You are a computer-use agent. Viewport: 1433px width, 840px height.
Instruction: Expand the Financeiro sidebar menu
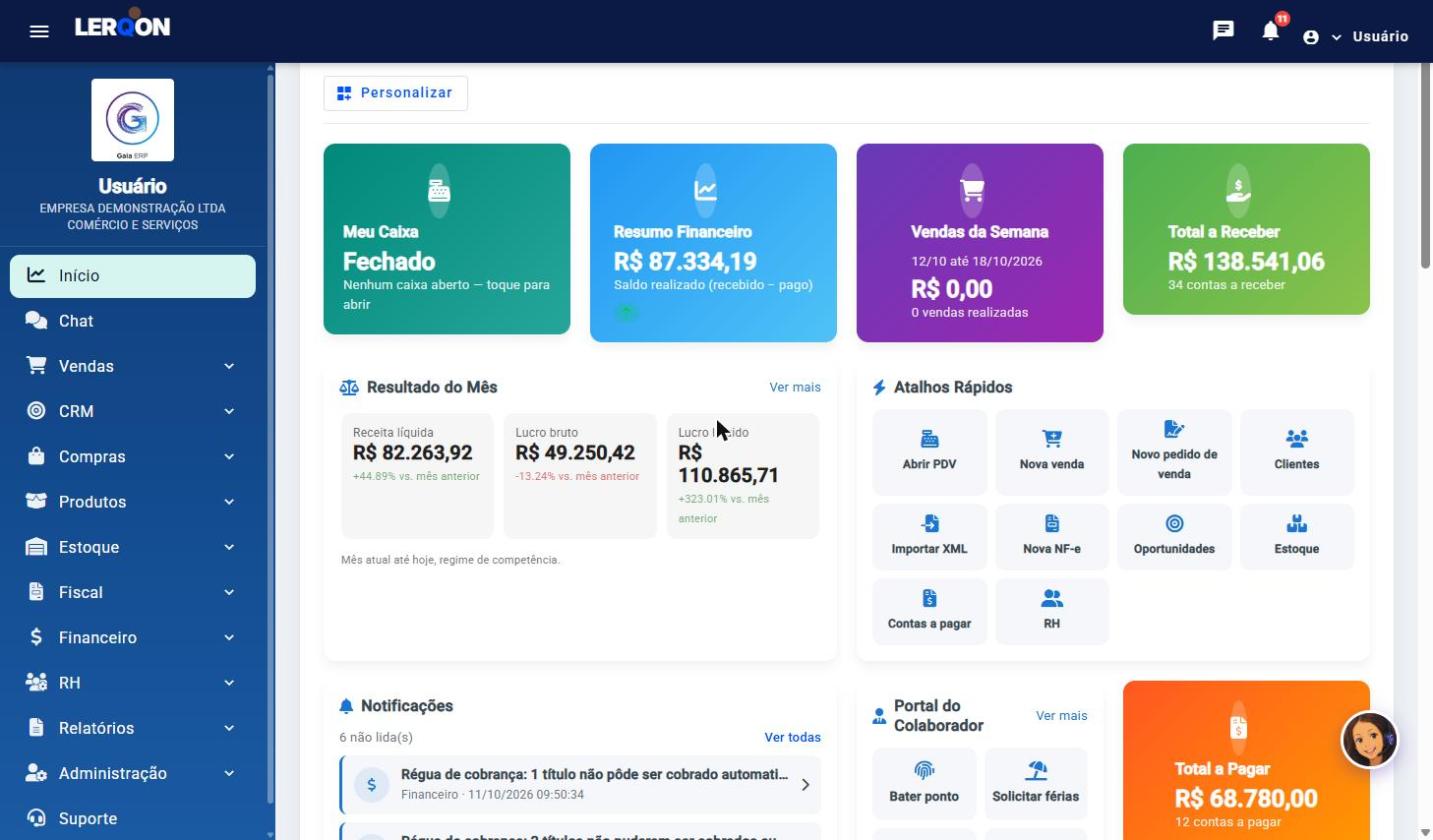click(132, 638)
